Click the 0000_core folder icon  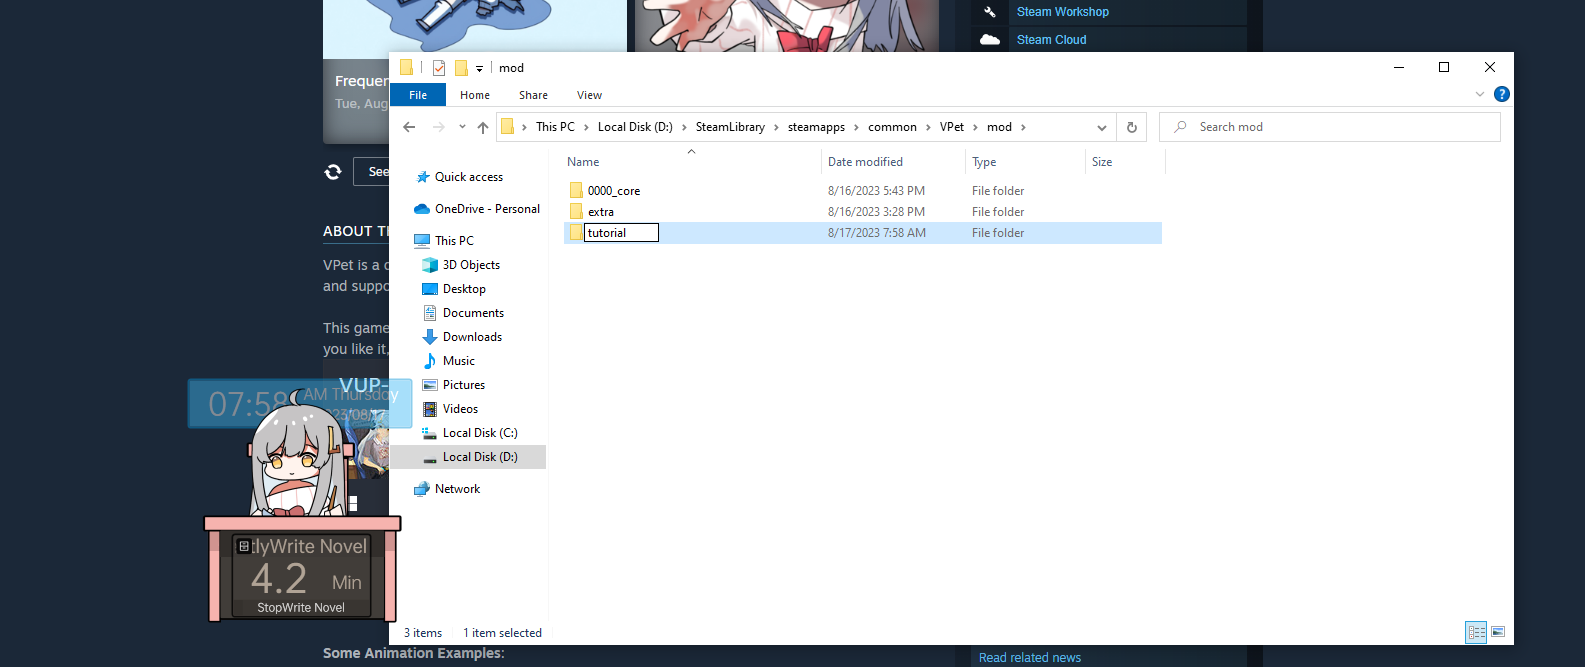point(576,190)
